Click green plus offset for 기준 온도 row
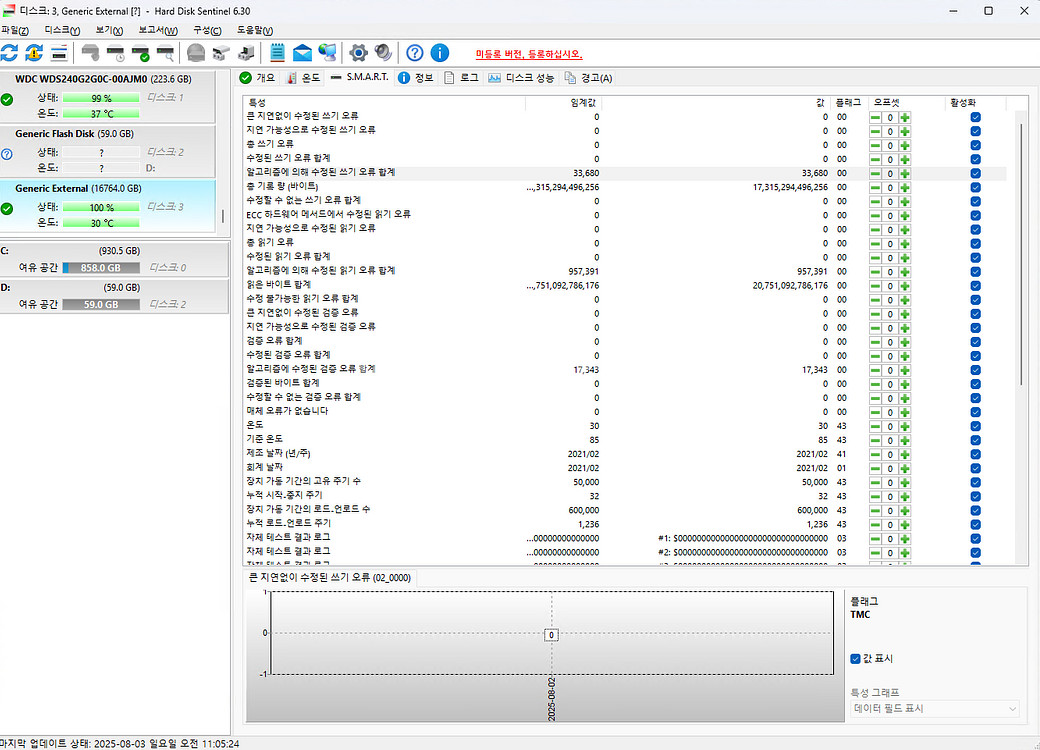Screen dimensions: 1040x750 tap(905, 440)
